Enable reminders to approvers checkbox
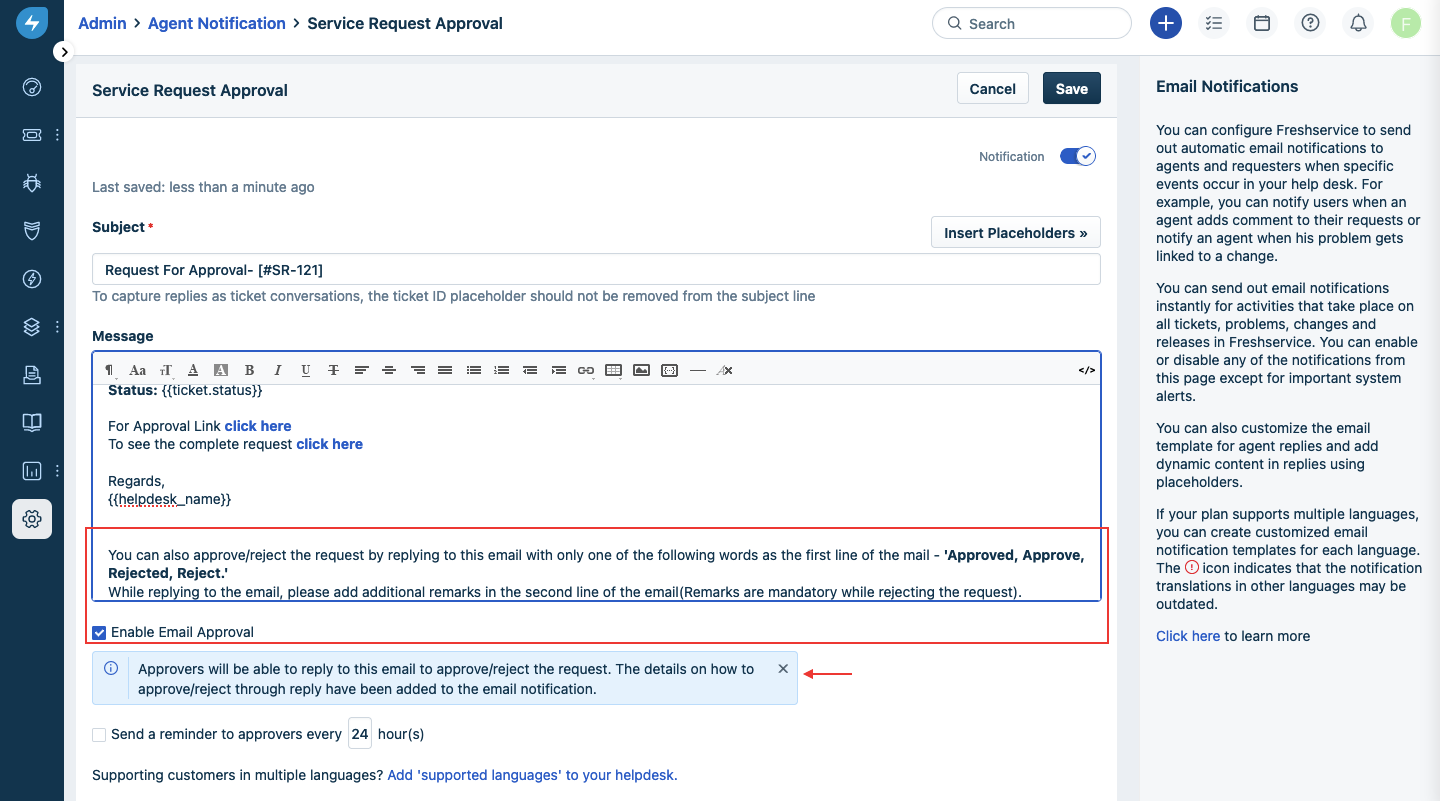Image resolution: width=1440 pixels, height=801 pixels. (99, 734)
